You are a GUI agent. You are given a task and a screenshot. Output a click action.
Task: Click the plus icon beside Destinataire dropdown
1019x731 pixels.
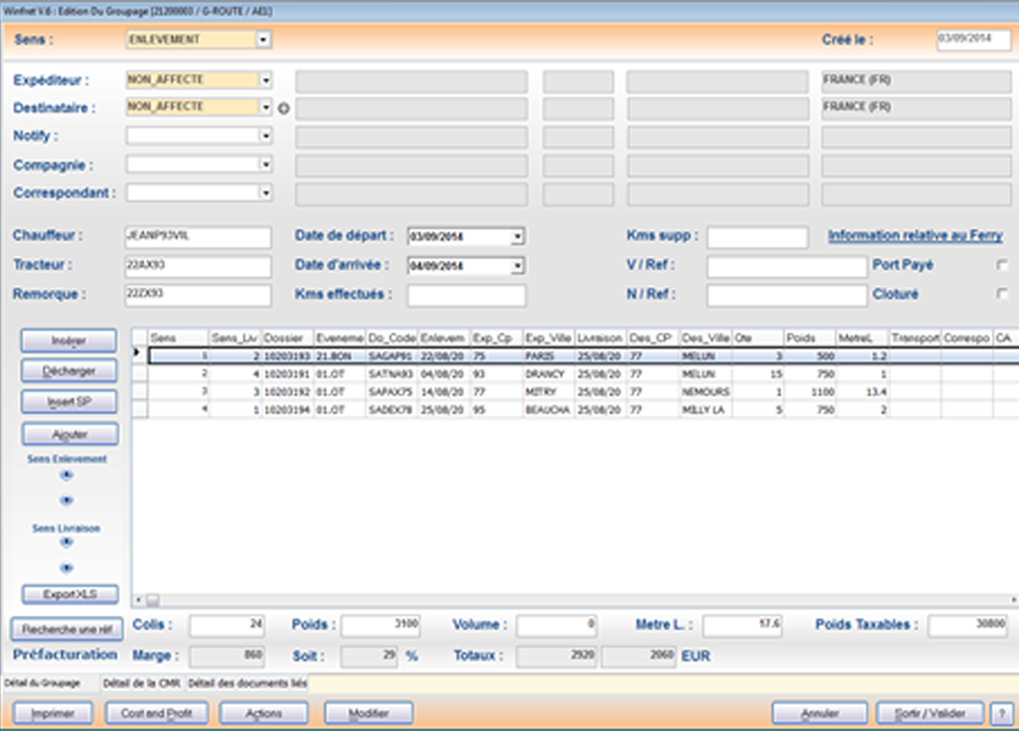[x=283, y=108]
